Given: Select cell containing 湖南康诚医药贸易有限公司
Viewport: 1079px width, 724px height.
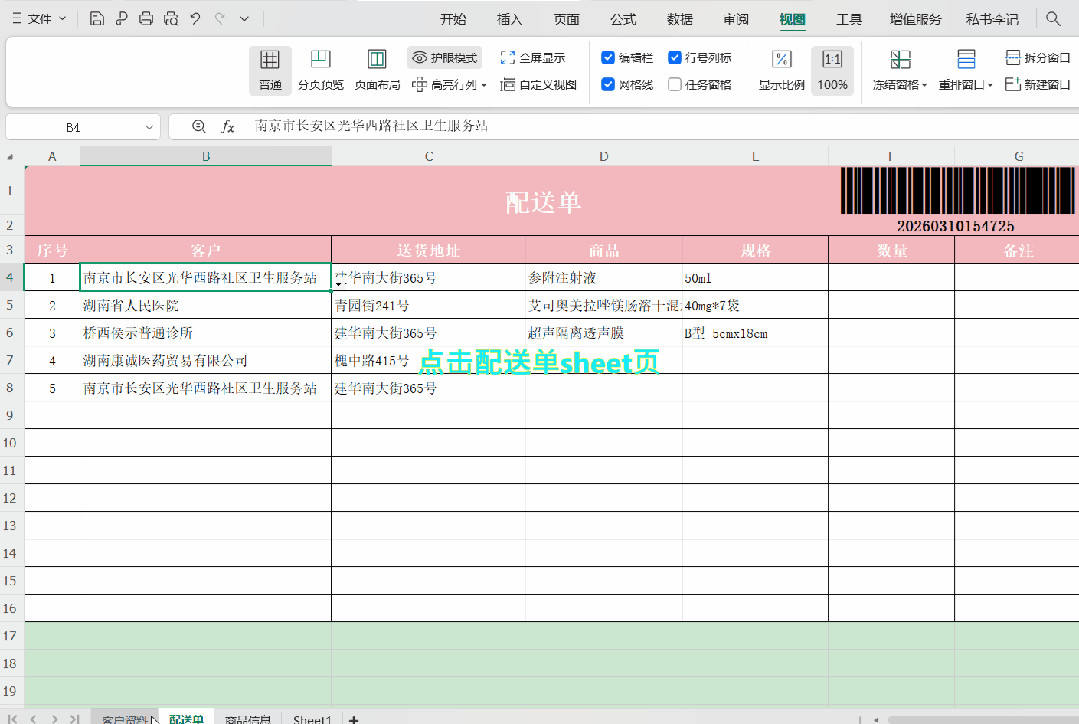Looking at the screenshot, I should tap(206, 360).
